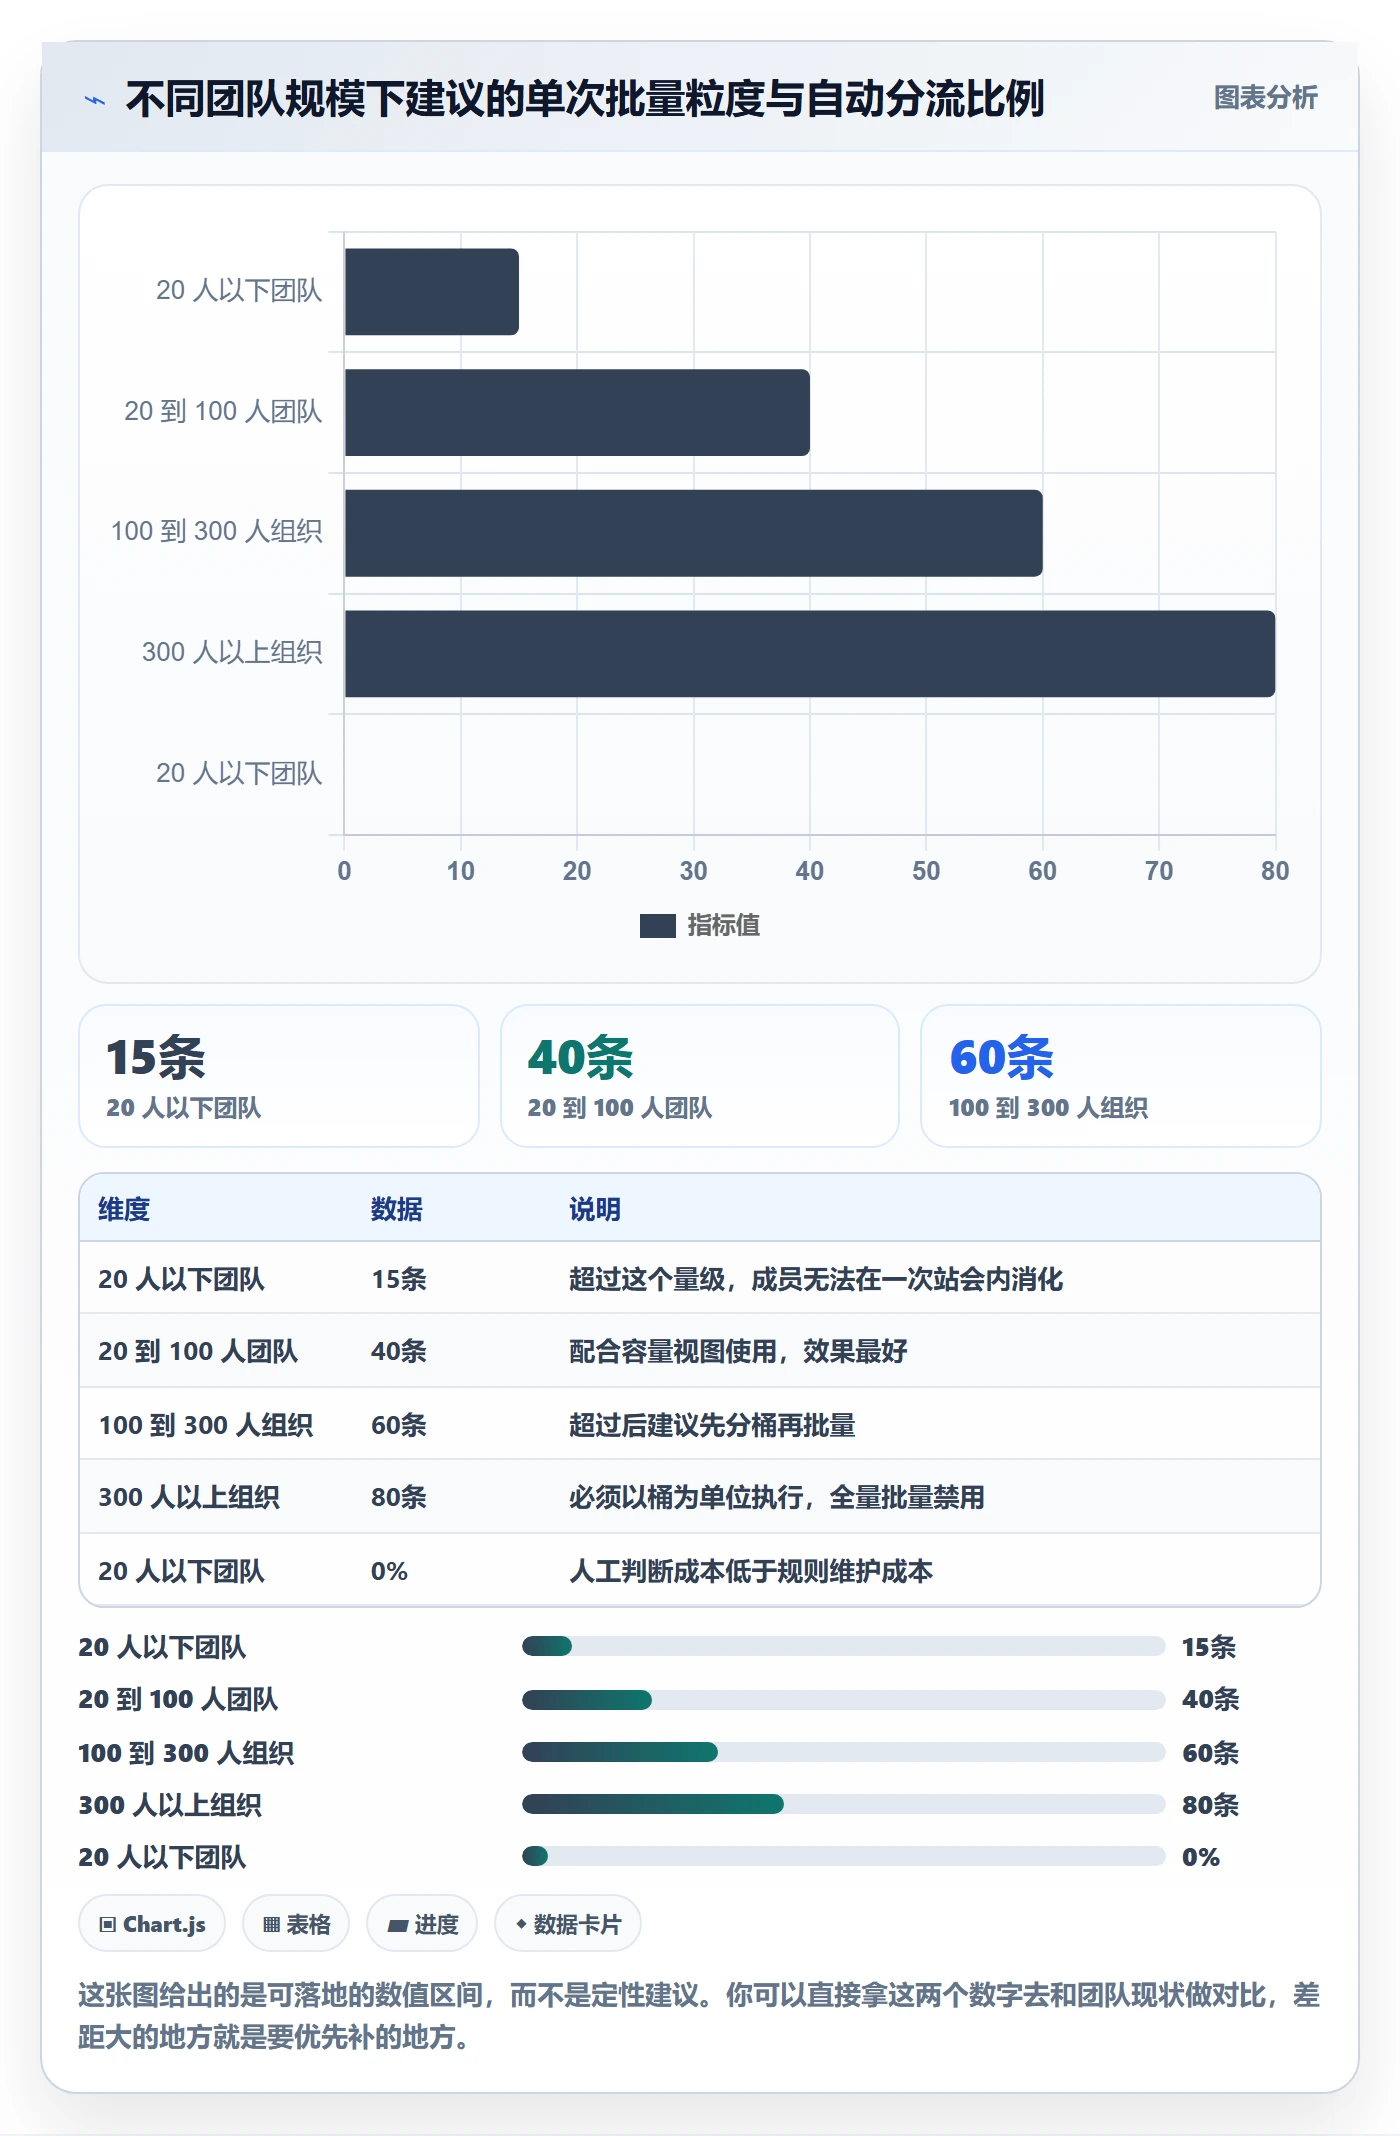The height and width of the screenshot is (2136, 1400).
Task: Click the 表格 tag chip
Action: pyautogui.click(x=296, y=1924)
